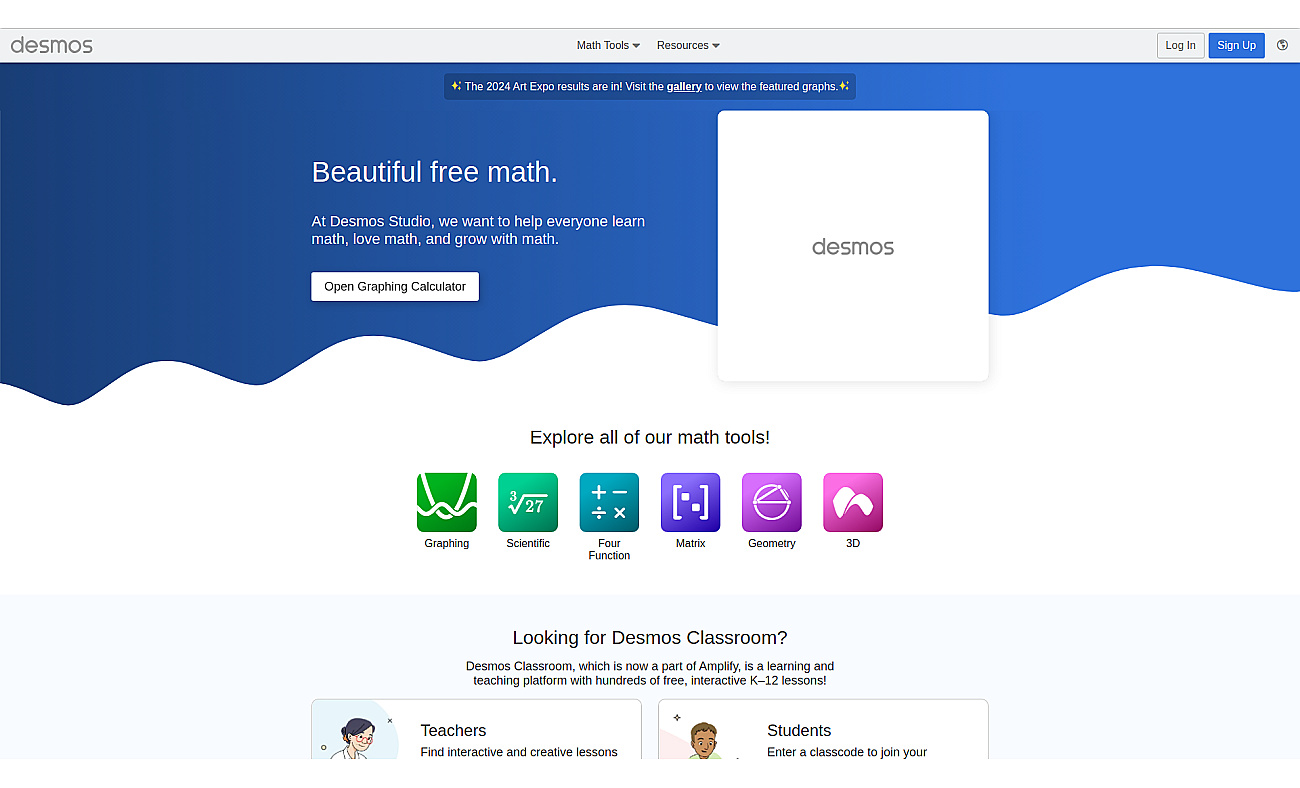Viewport: 1300px width, 788px height.
Task: Open the Four Function calculator icon
Action: (x=609, y=502)
